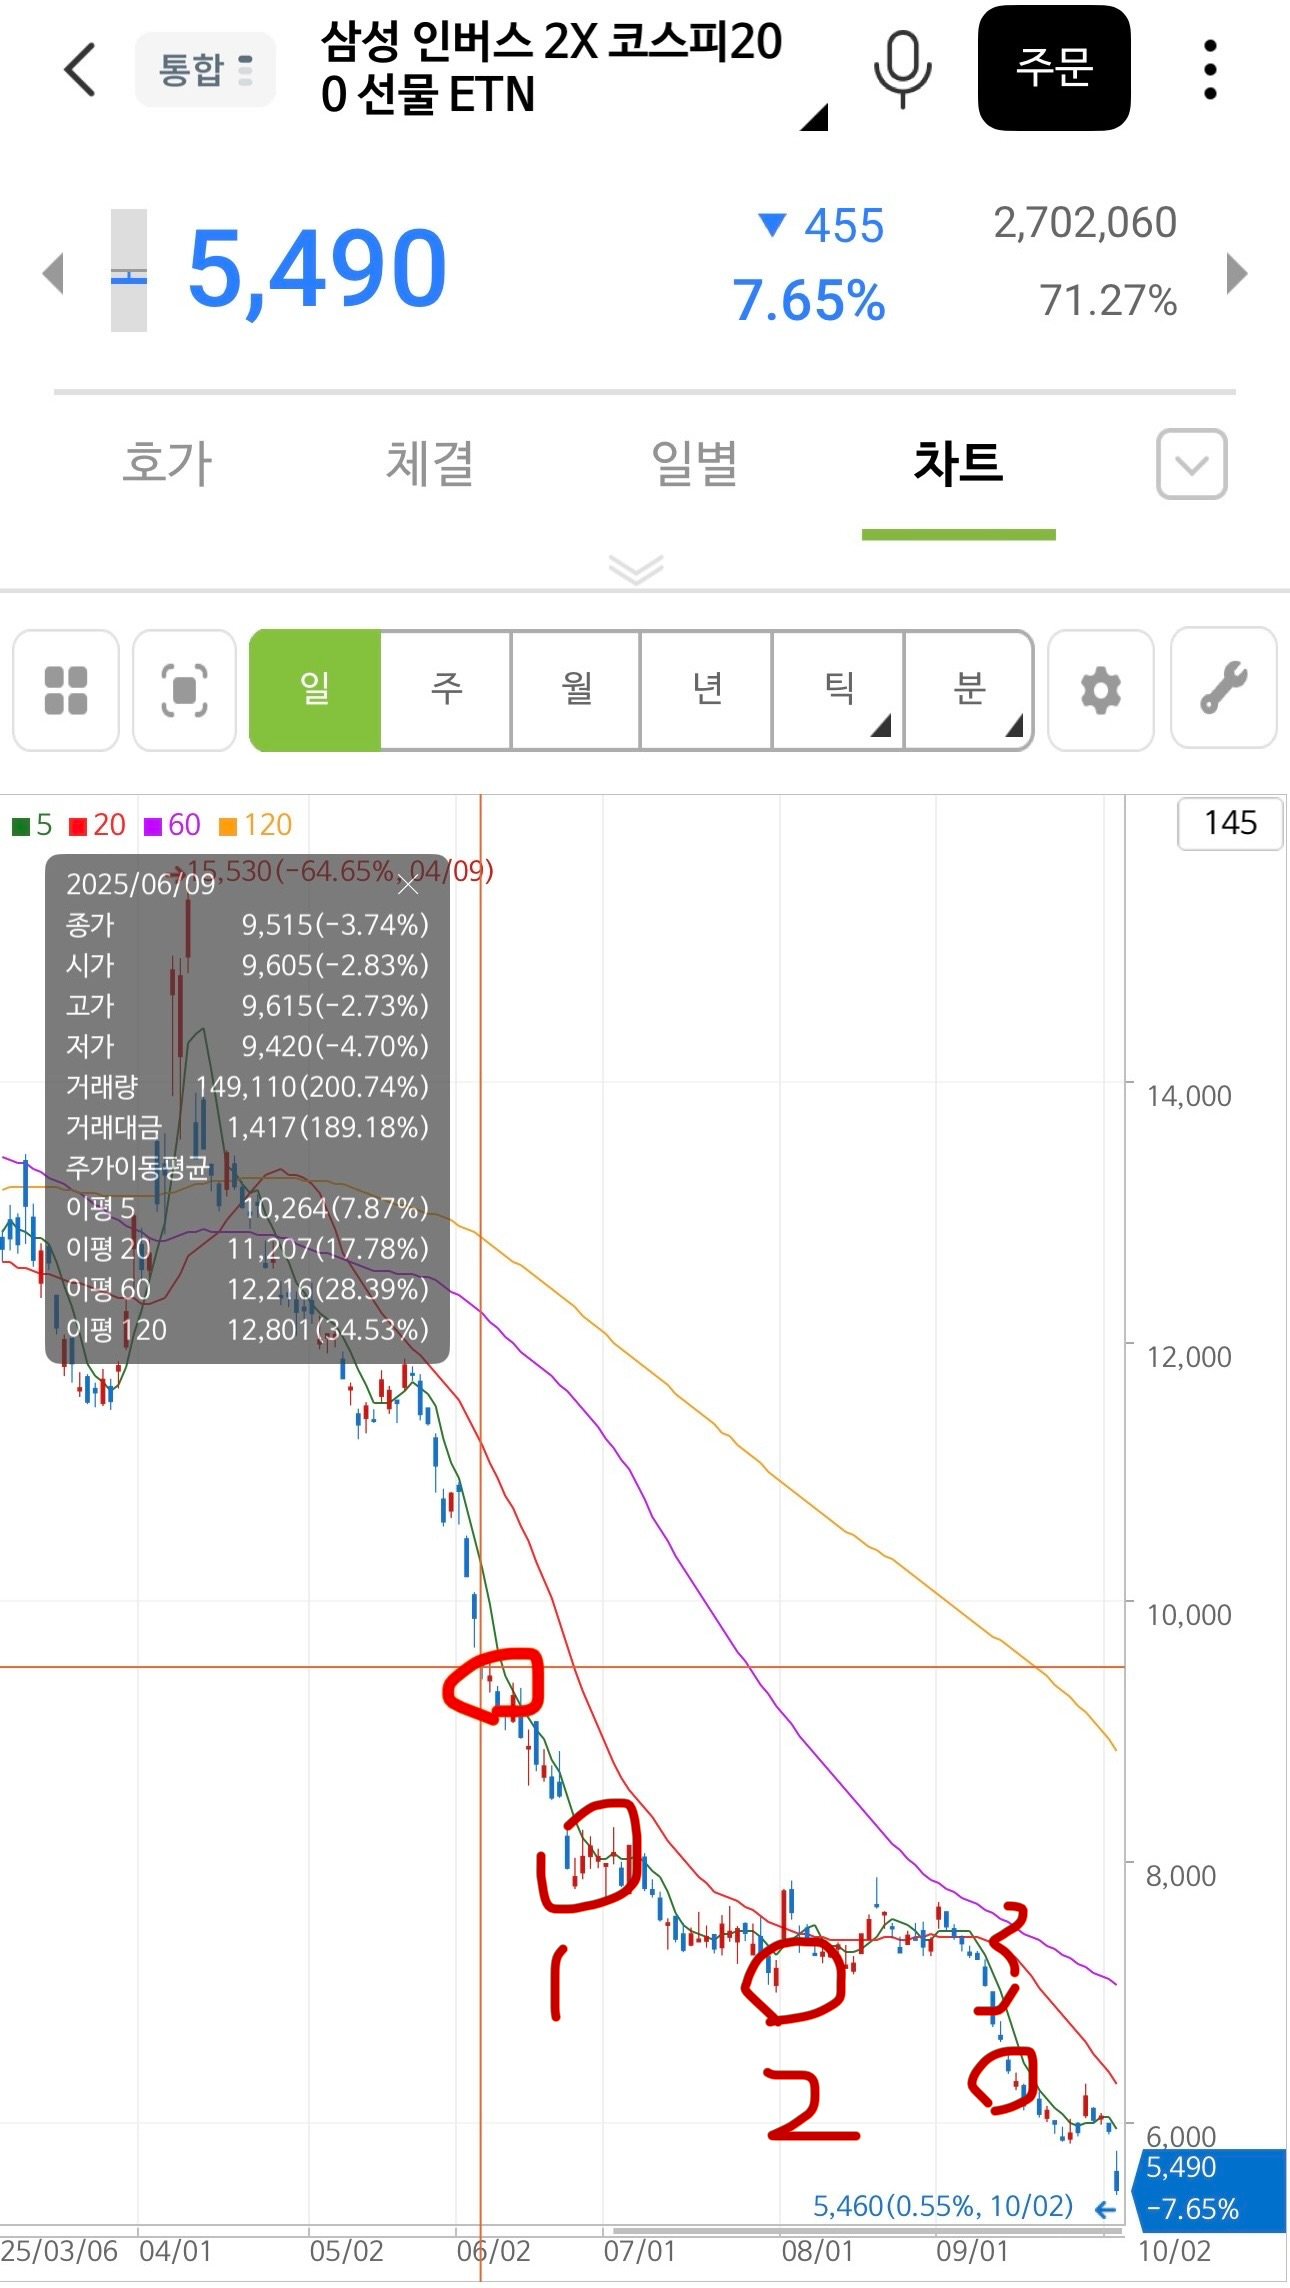Expand more tabs with the boxed chevron
The height and width of the screenshot is (2288, 1290).
1191,464
